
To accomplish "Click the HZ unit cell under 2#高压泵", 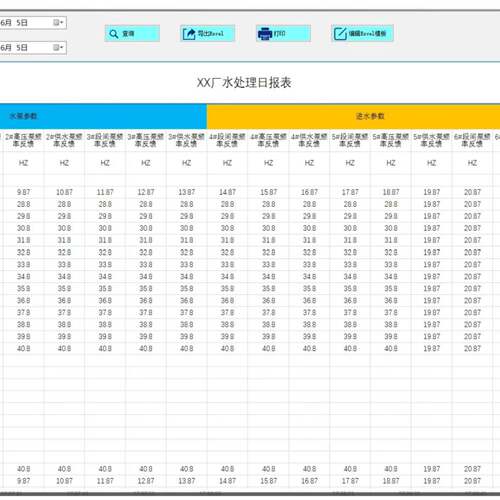I will pos(23,163).
